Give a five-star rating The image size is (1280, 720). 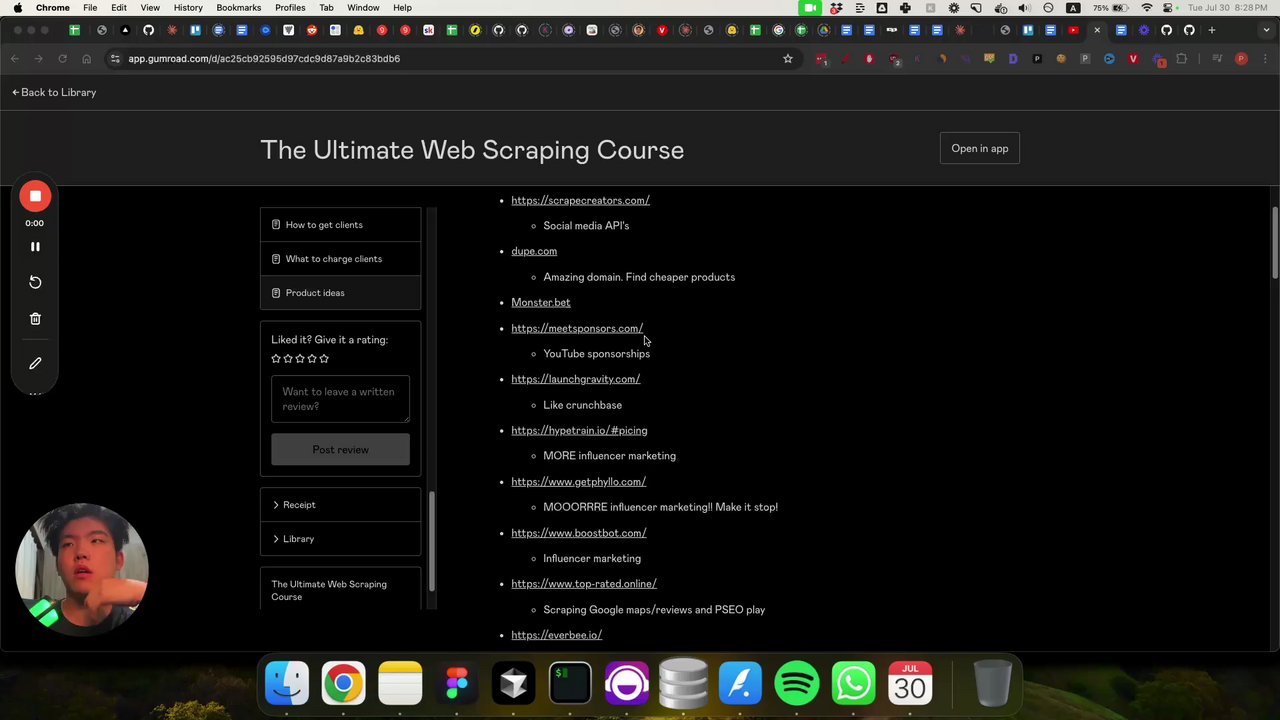(x=324, y=359)
